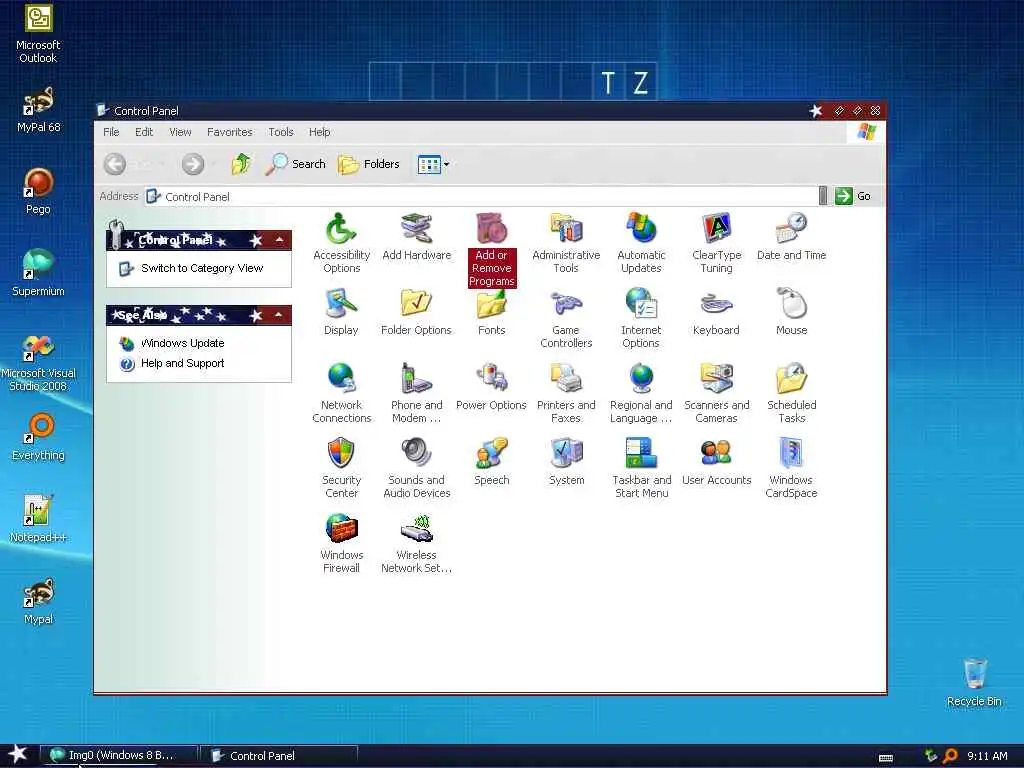Select Control Panel taskbar button
The width and height of the screenshot is (1024, 768).
[x=280, y=756]
